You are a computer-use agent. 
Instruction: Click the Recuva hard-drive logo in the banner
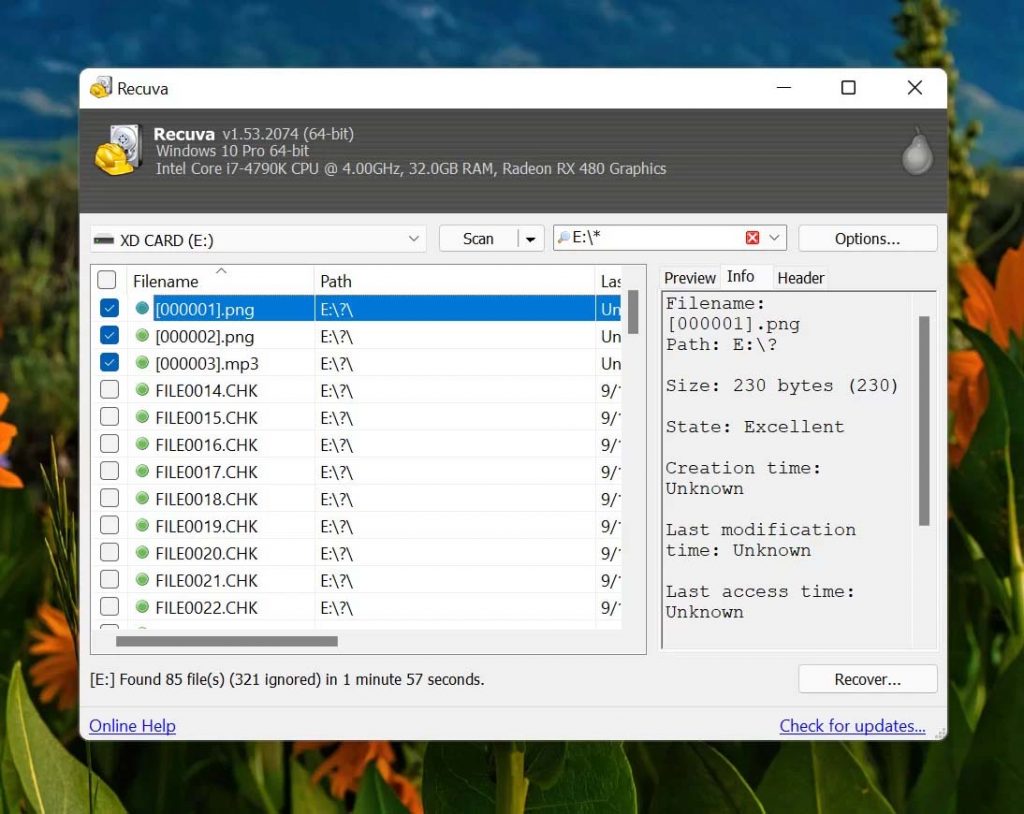118,150
